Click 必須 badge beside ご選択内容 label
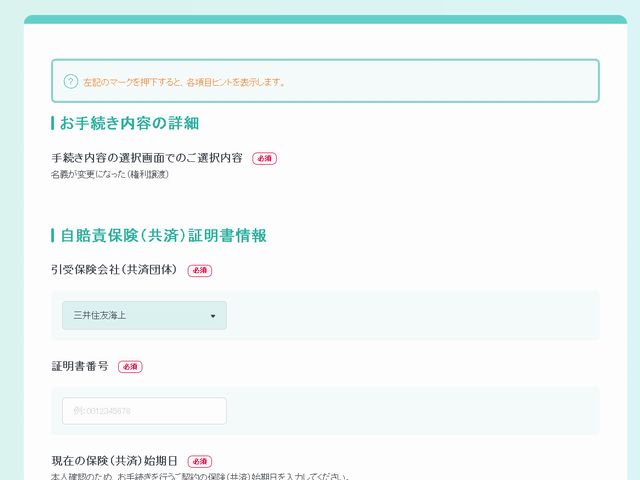Viewport: 640px width, 480px height. click(x=264, y=158)
